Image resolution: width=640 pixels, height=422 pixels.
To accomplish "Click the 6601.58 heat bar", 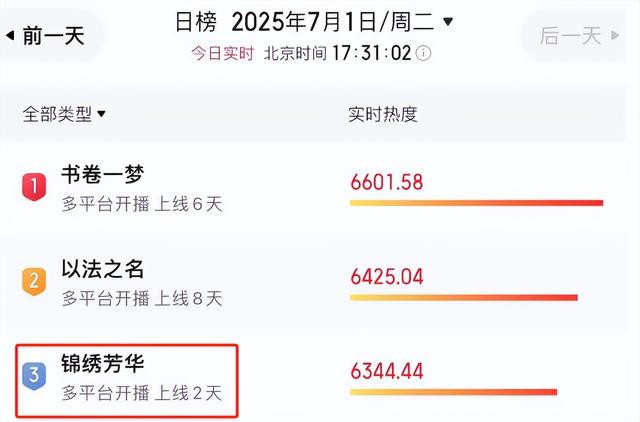I will [476, 203].
